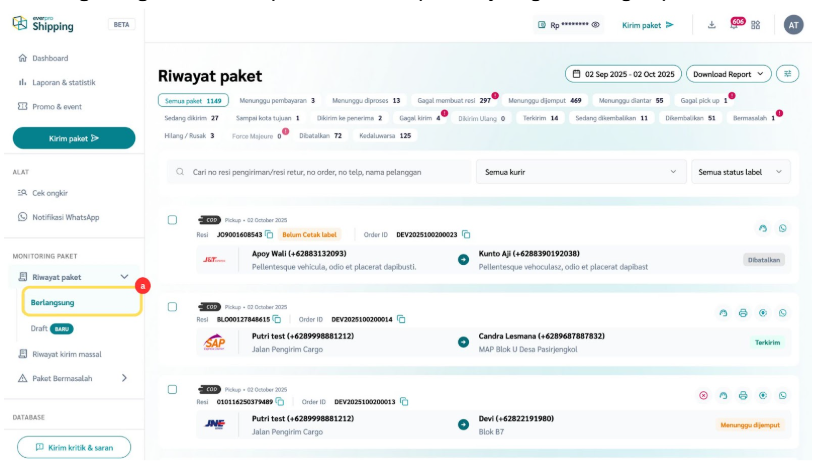Click the download icon in top header
This screenshot has height=464, width=820.
click(712, 25)
